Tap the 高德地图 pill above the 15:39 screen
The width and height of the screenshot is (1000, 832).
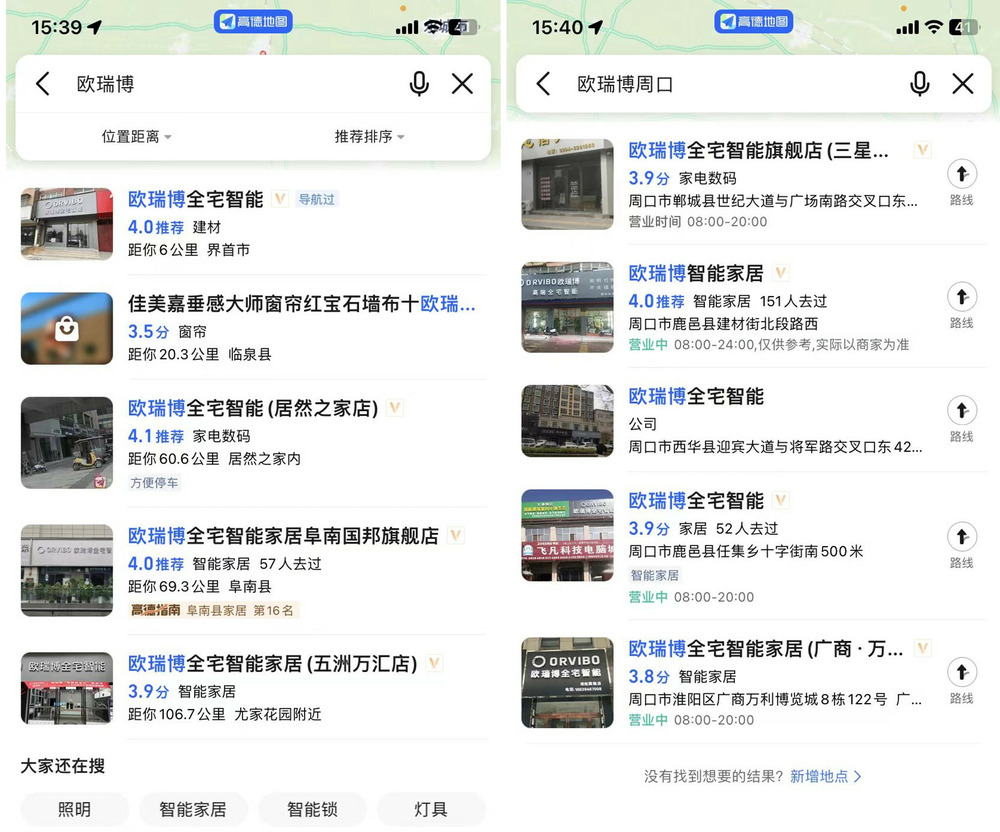pos(253,22)
